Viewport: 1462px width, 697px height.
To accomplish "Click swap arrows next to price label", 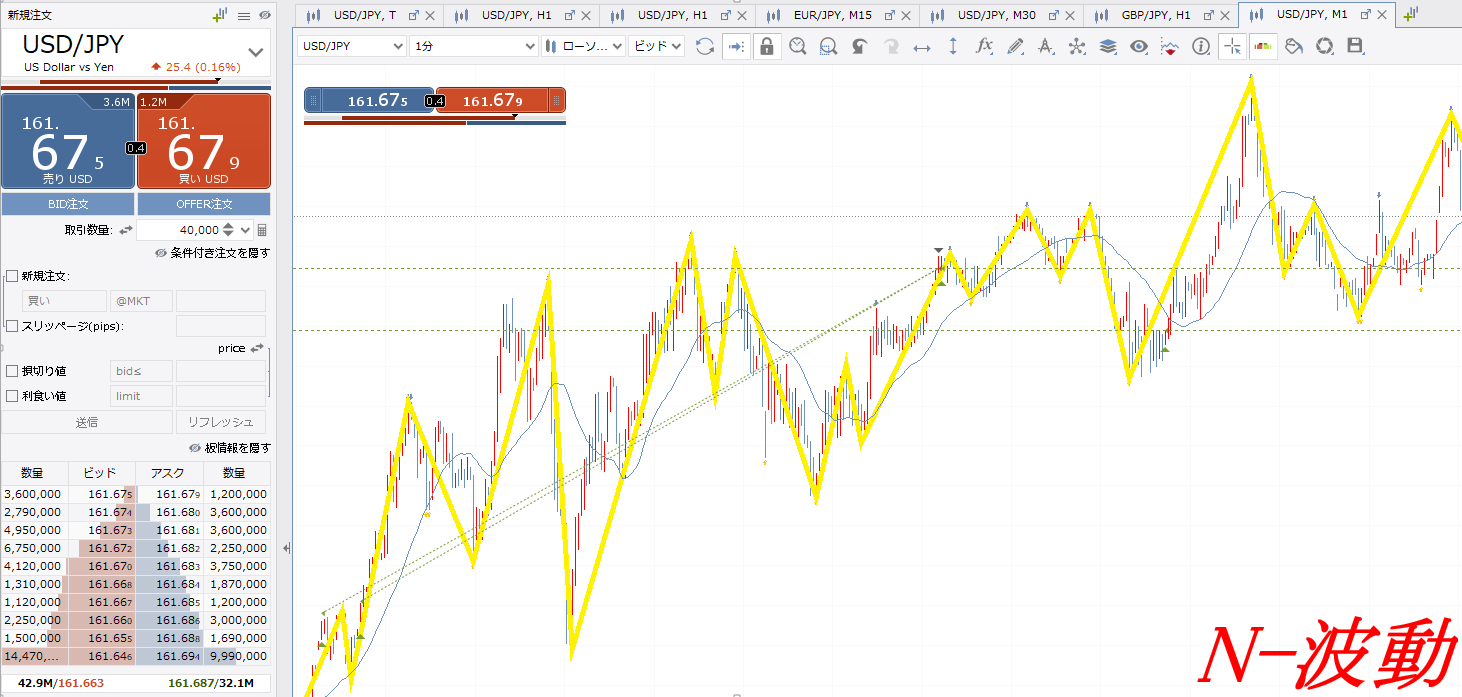I will click(x=257, y=348).
